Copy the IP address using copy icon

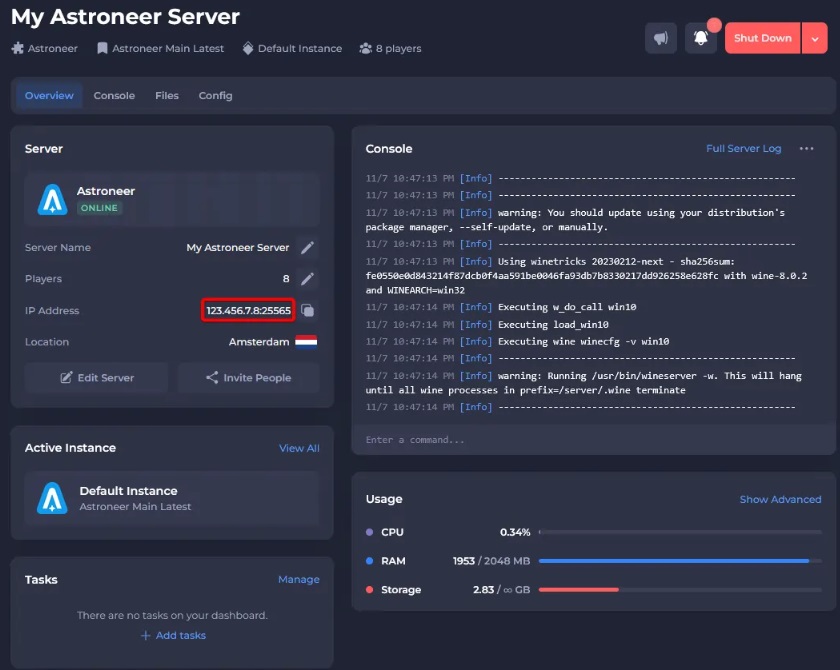click(308, 310)
